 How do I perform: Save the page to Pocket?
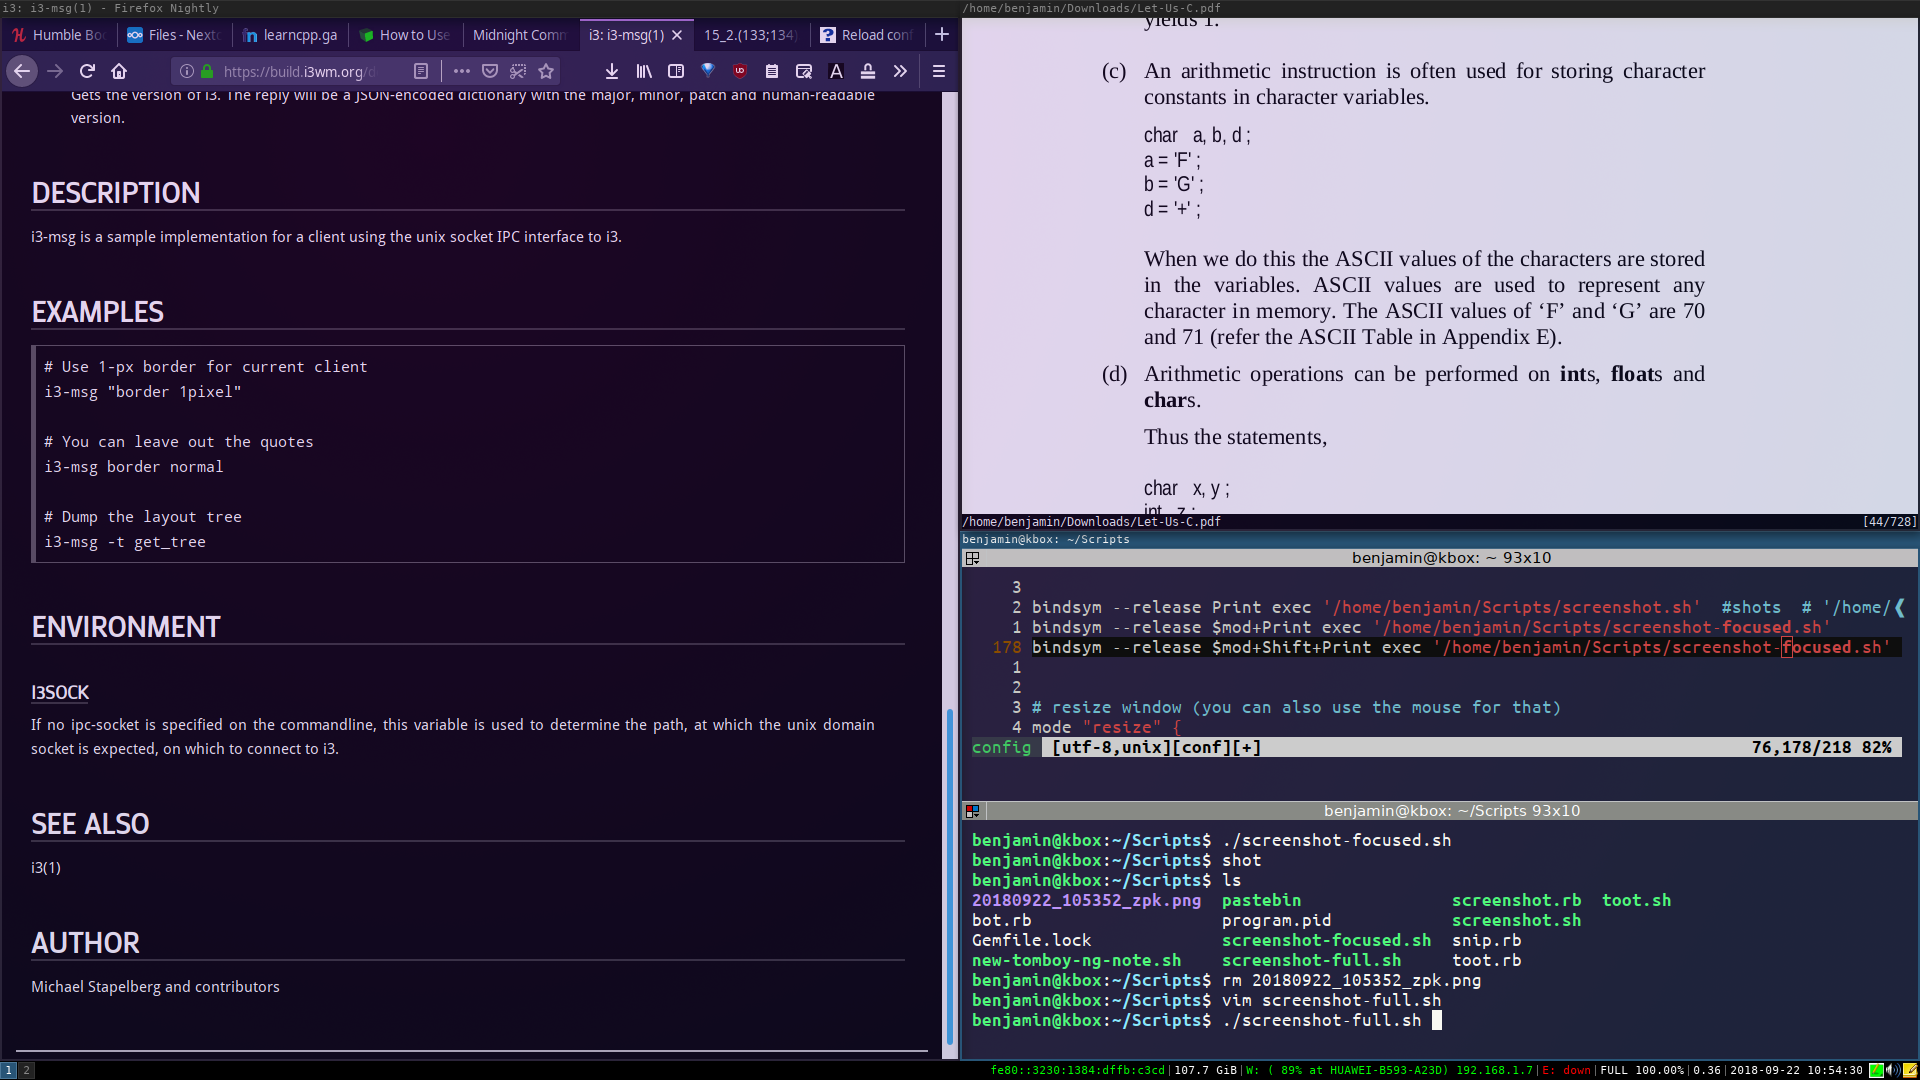(x=490, y=71)
